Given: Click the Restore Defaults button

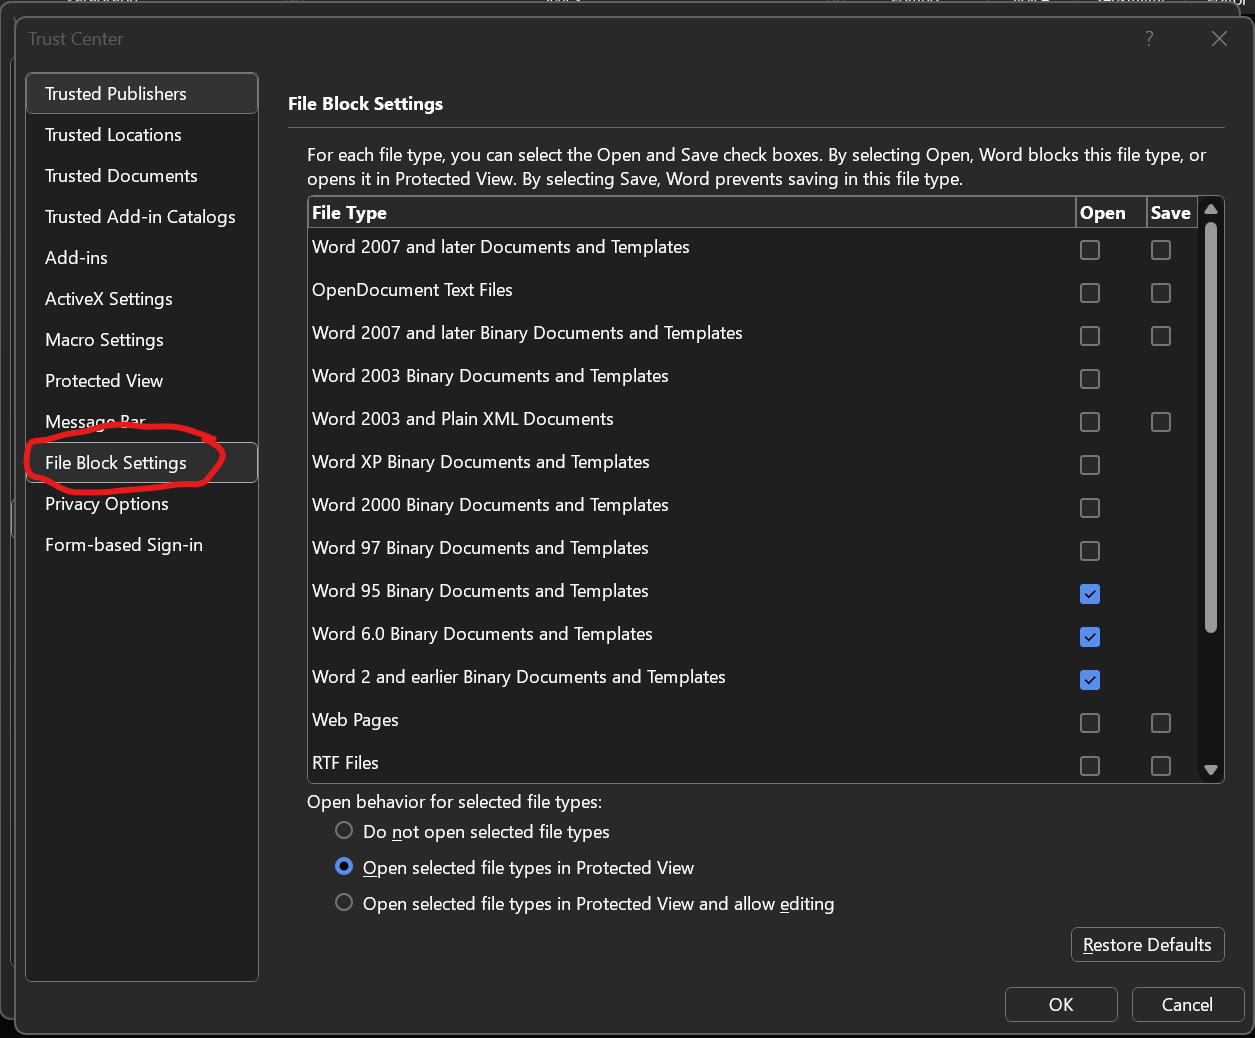Looking at the screenshot, I should point(1147,945).
